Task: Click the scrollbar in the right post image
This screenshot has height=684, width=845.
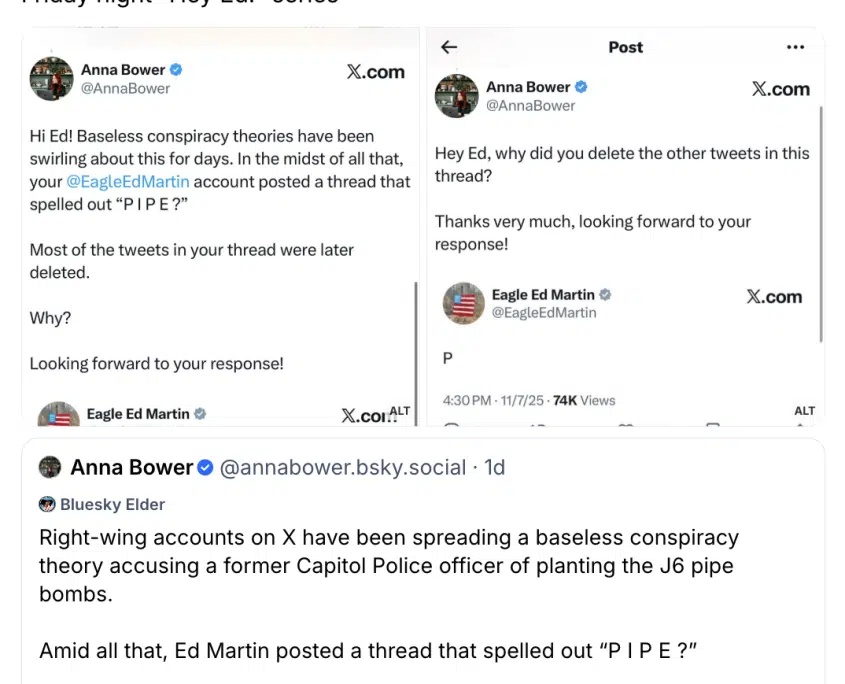Action: (819, 220)
